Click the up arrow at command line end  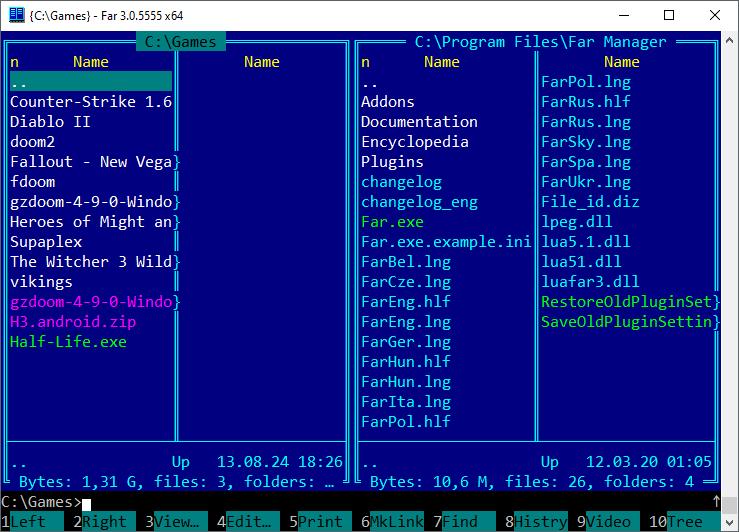pos(716,501)
